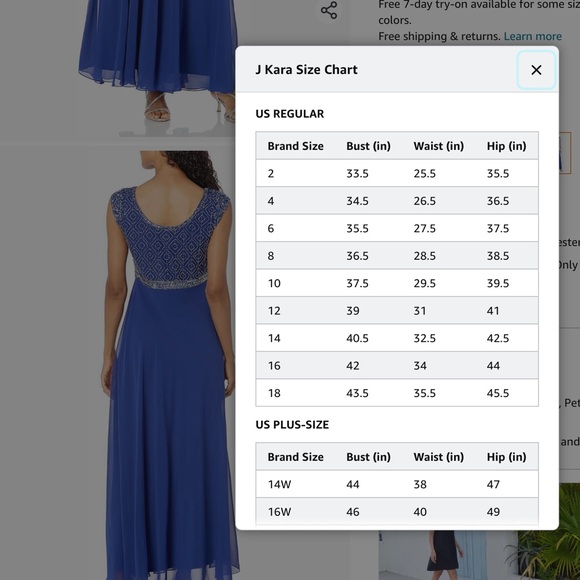Click bust value 42 for size 16
Screen dimensions: 580x580
[353, 365]
